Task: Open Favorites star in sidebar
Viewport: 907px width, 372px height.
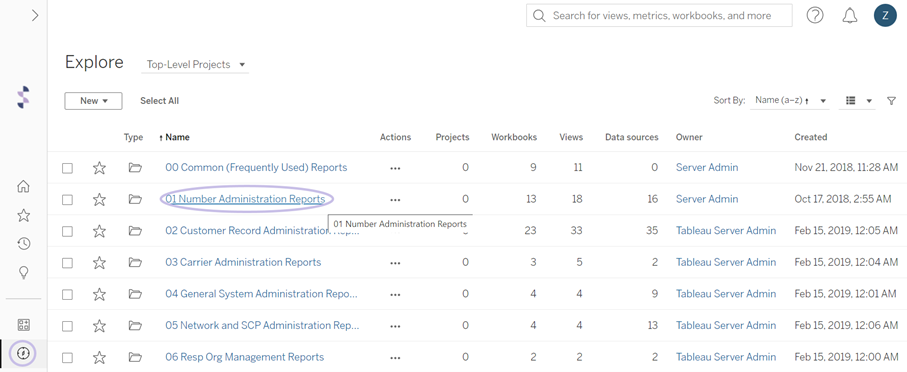Action: click(23, 215)
